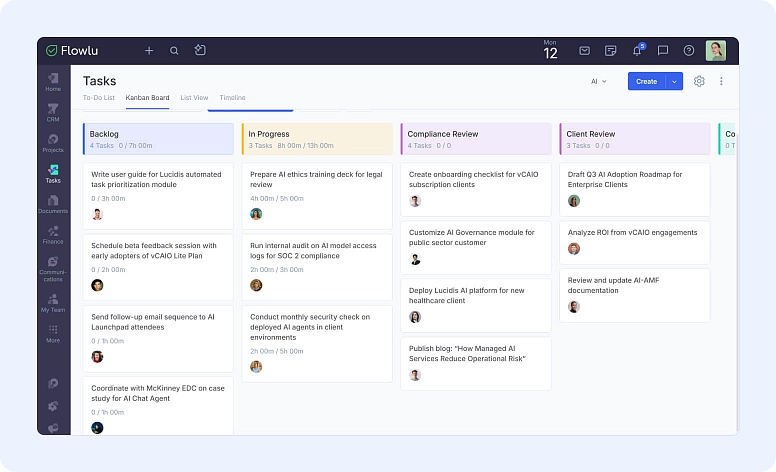Expand the Create button dropdown arrow
This screenshot has width=776, height=472.
tap(674, 81)
